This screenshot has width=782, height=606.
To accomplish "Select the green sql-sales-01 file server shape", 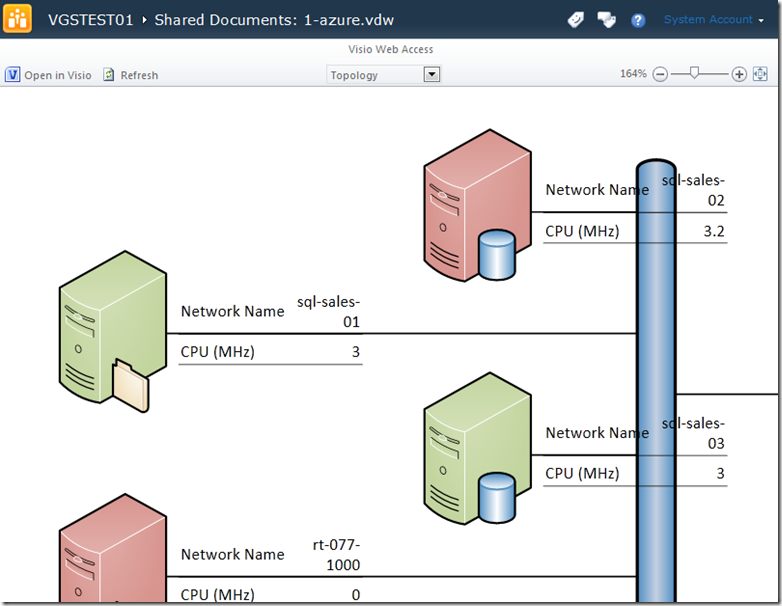I will pyautogui.click(x=113, y=331).
